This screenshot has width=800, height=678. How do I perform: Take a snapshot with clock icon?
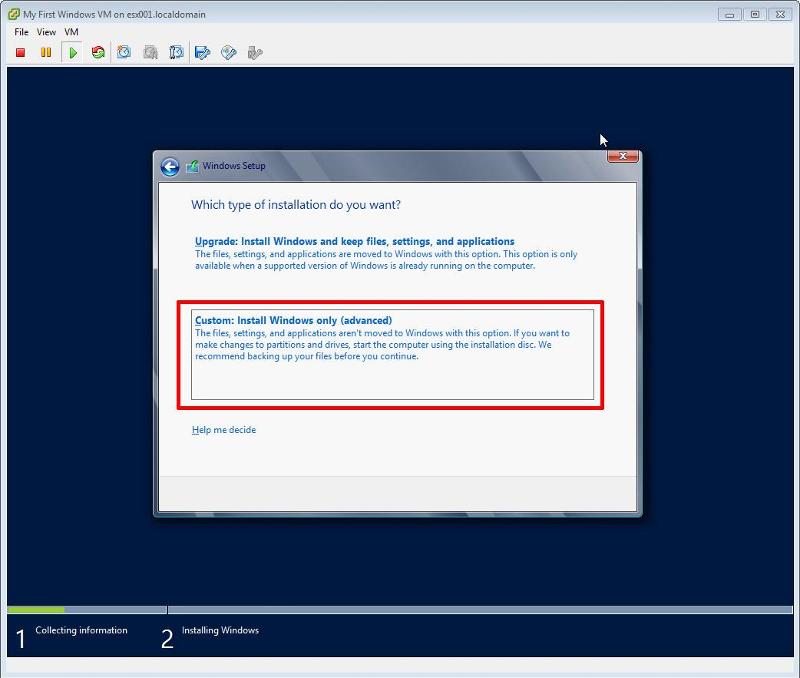coord(124,52)
